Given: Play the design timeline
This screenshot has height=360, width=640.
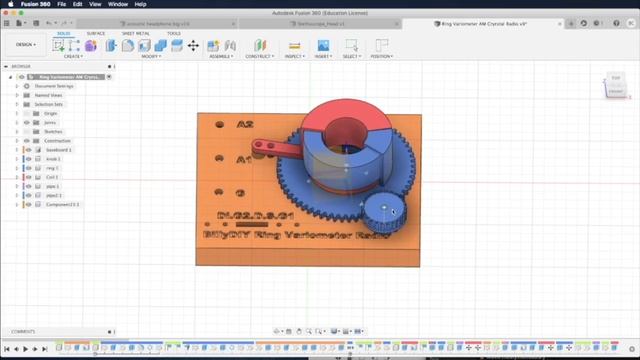Looking at the screenshot, I should [x=25, y=349].
